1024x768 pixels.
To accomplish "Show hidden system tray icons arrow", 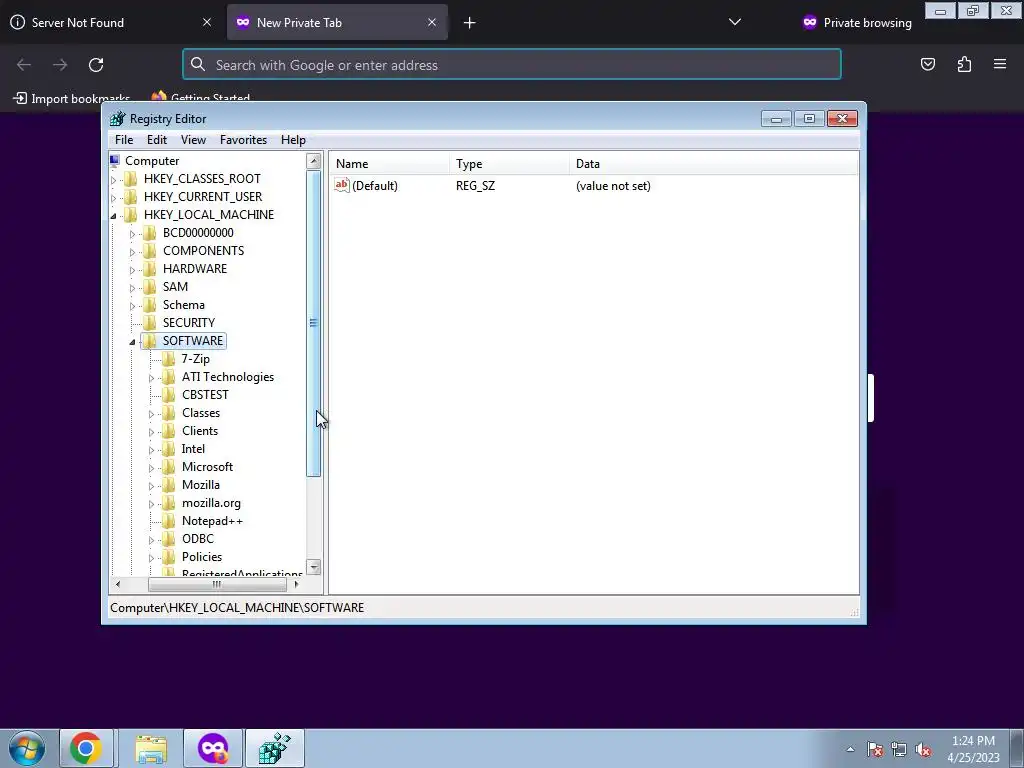I will click(850, 750).
